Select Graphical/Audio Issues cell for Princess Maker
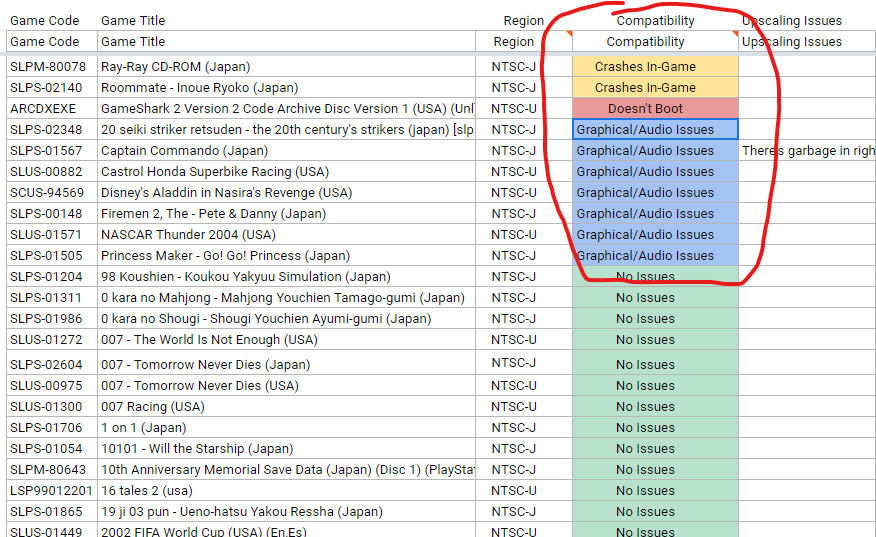 point(655,255)
